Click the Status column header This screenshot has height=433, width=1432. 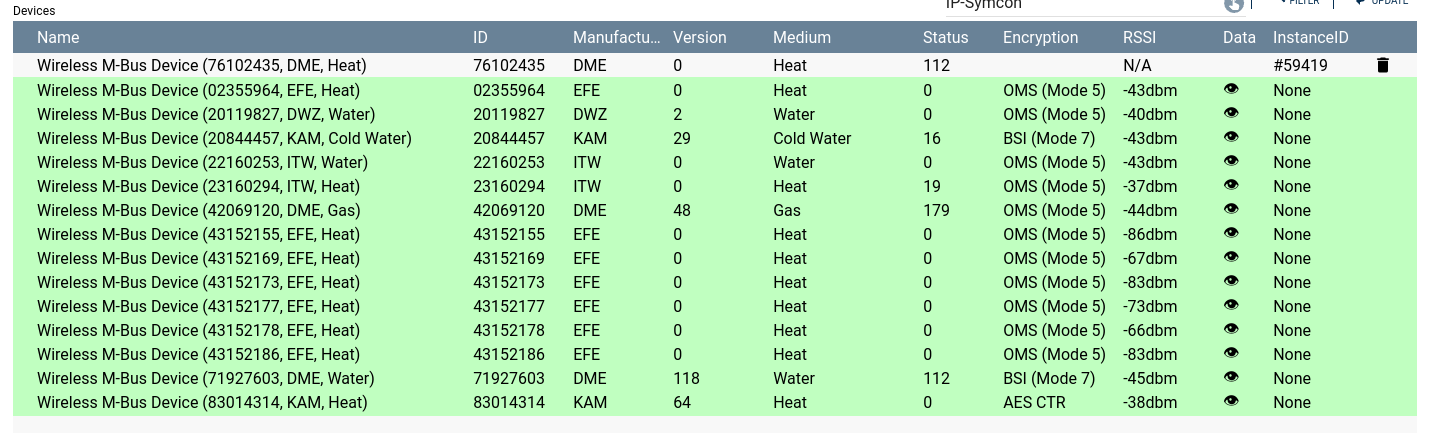[x=945, y=38]
